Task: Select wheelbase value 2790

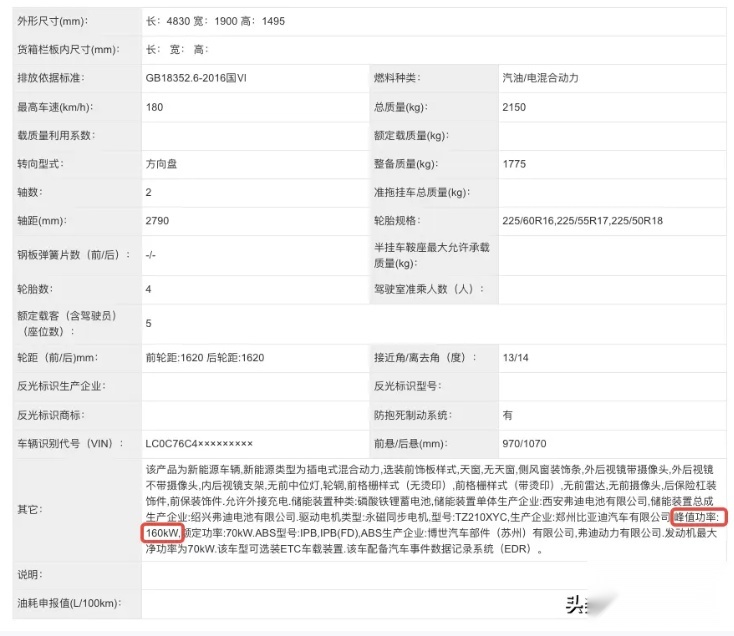Action: (157, 221)
